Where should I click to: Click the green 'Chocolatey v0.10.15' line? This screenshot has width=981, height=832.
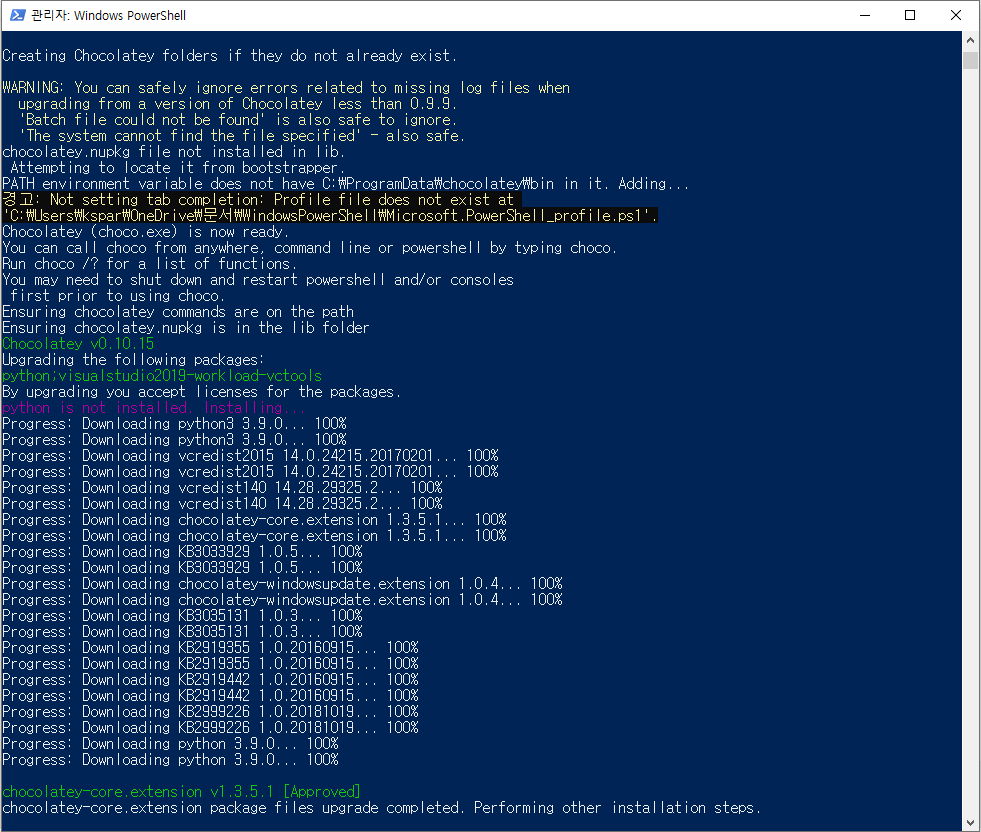point(78,344)
